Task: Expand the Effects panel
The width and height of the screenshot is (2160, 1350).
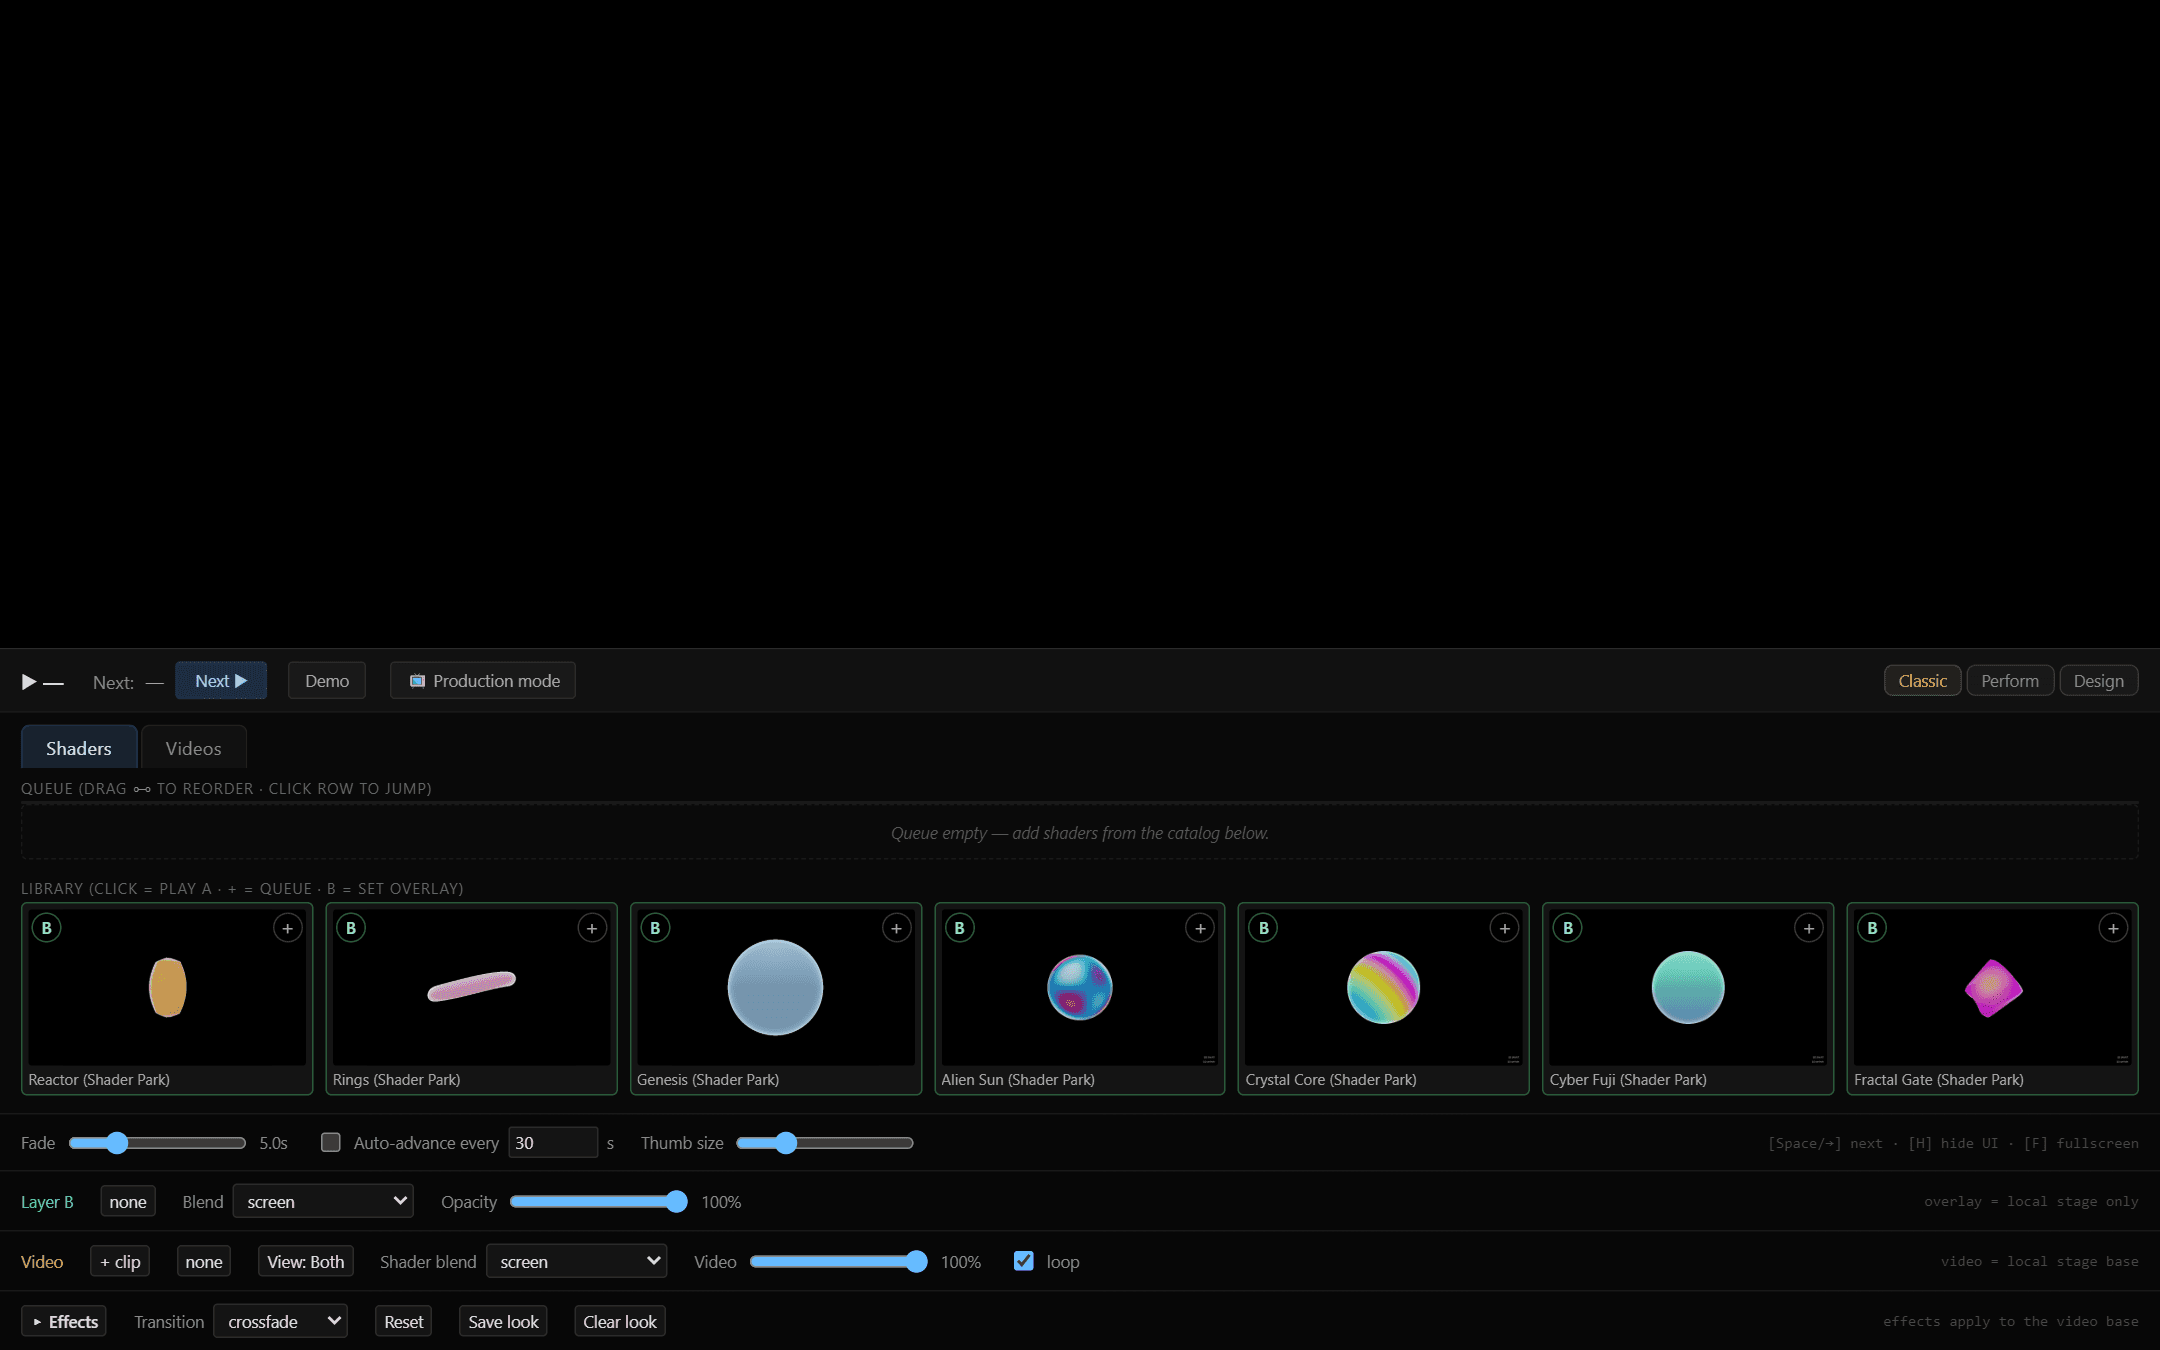Action: coord(64,1321)
